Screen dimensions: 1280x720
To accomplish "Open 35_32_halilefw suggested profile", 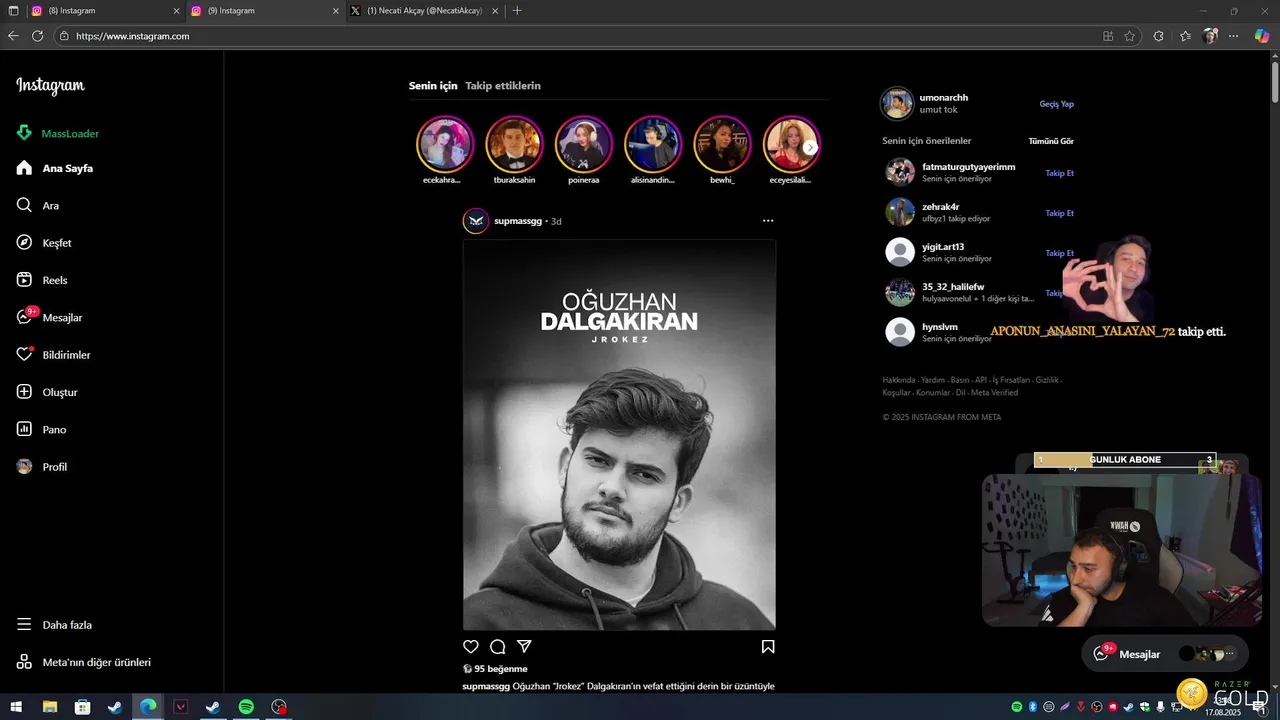I will click(953, 287).
